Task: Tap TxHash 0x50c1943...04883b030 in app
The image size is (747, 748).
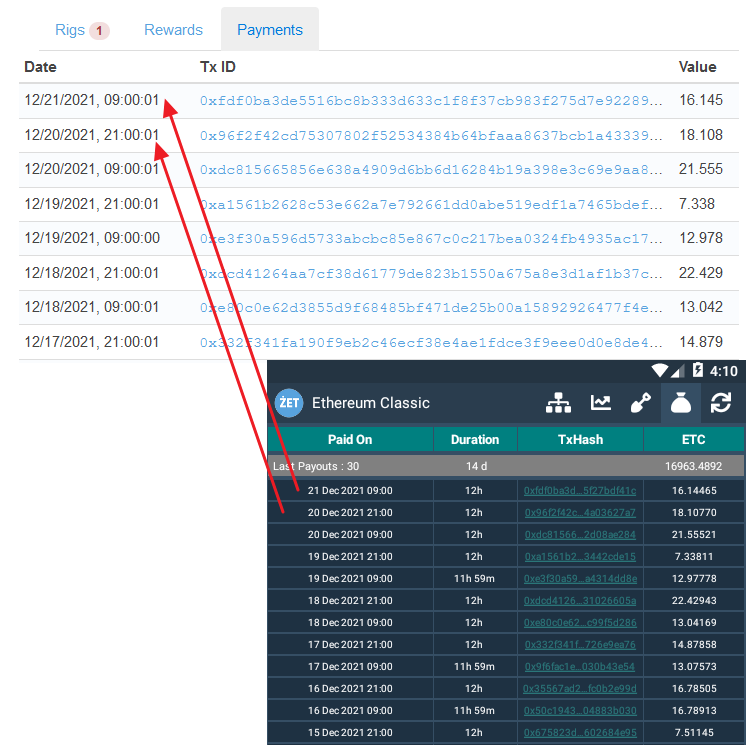Action: (x=580, y=710)
